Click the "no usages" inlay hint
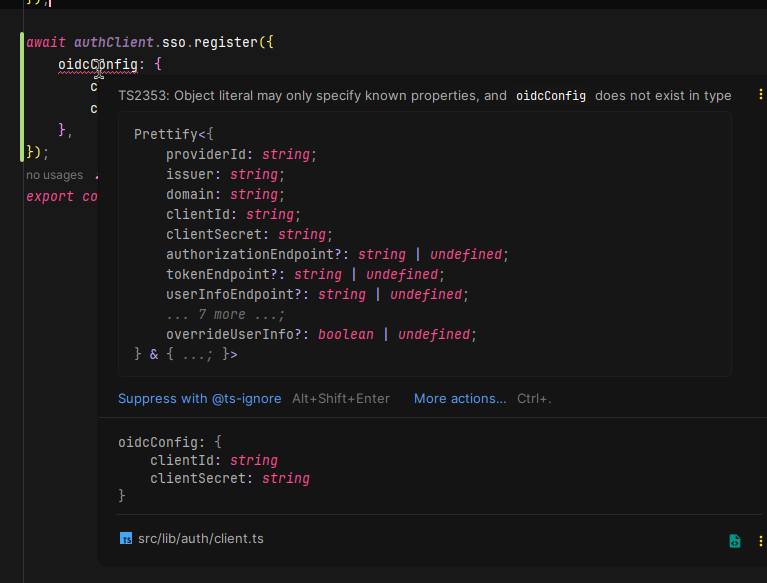Viewport: 767px width, 583px height. pos(55,175)
